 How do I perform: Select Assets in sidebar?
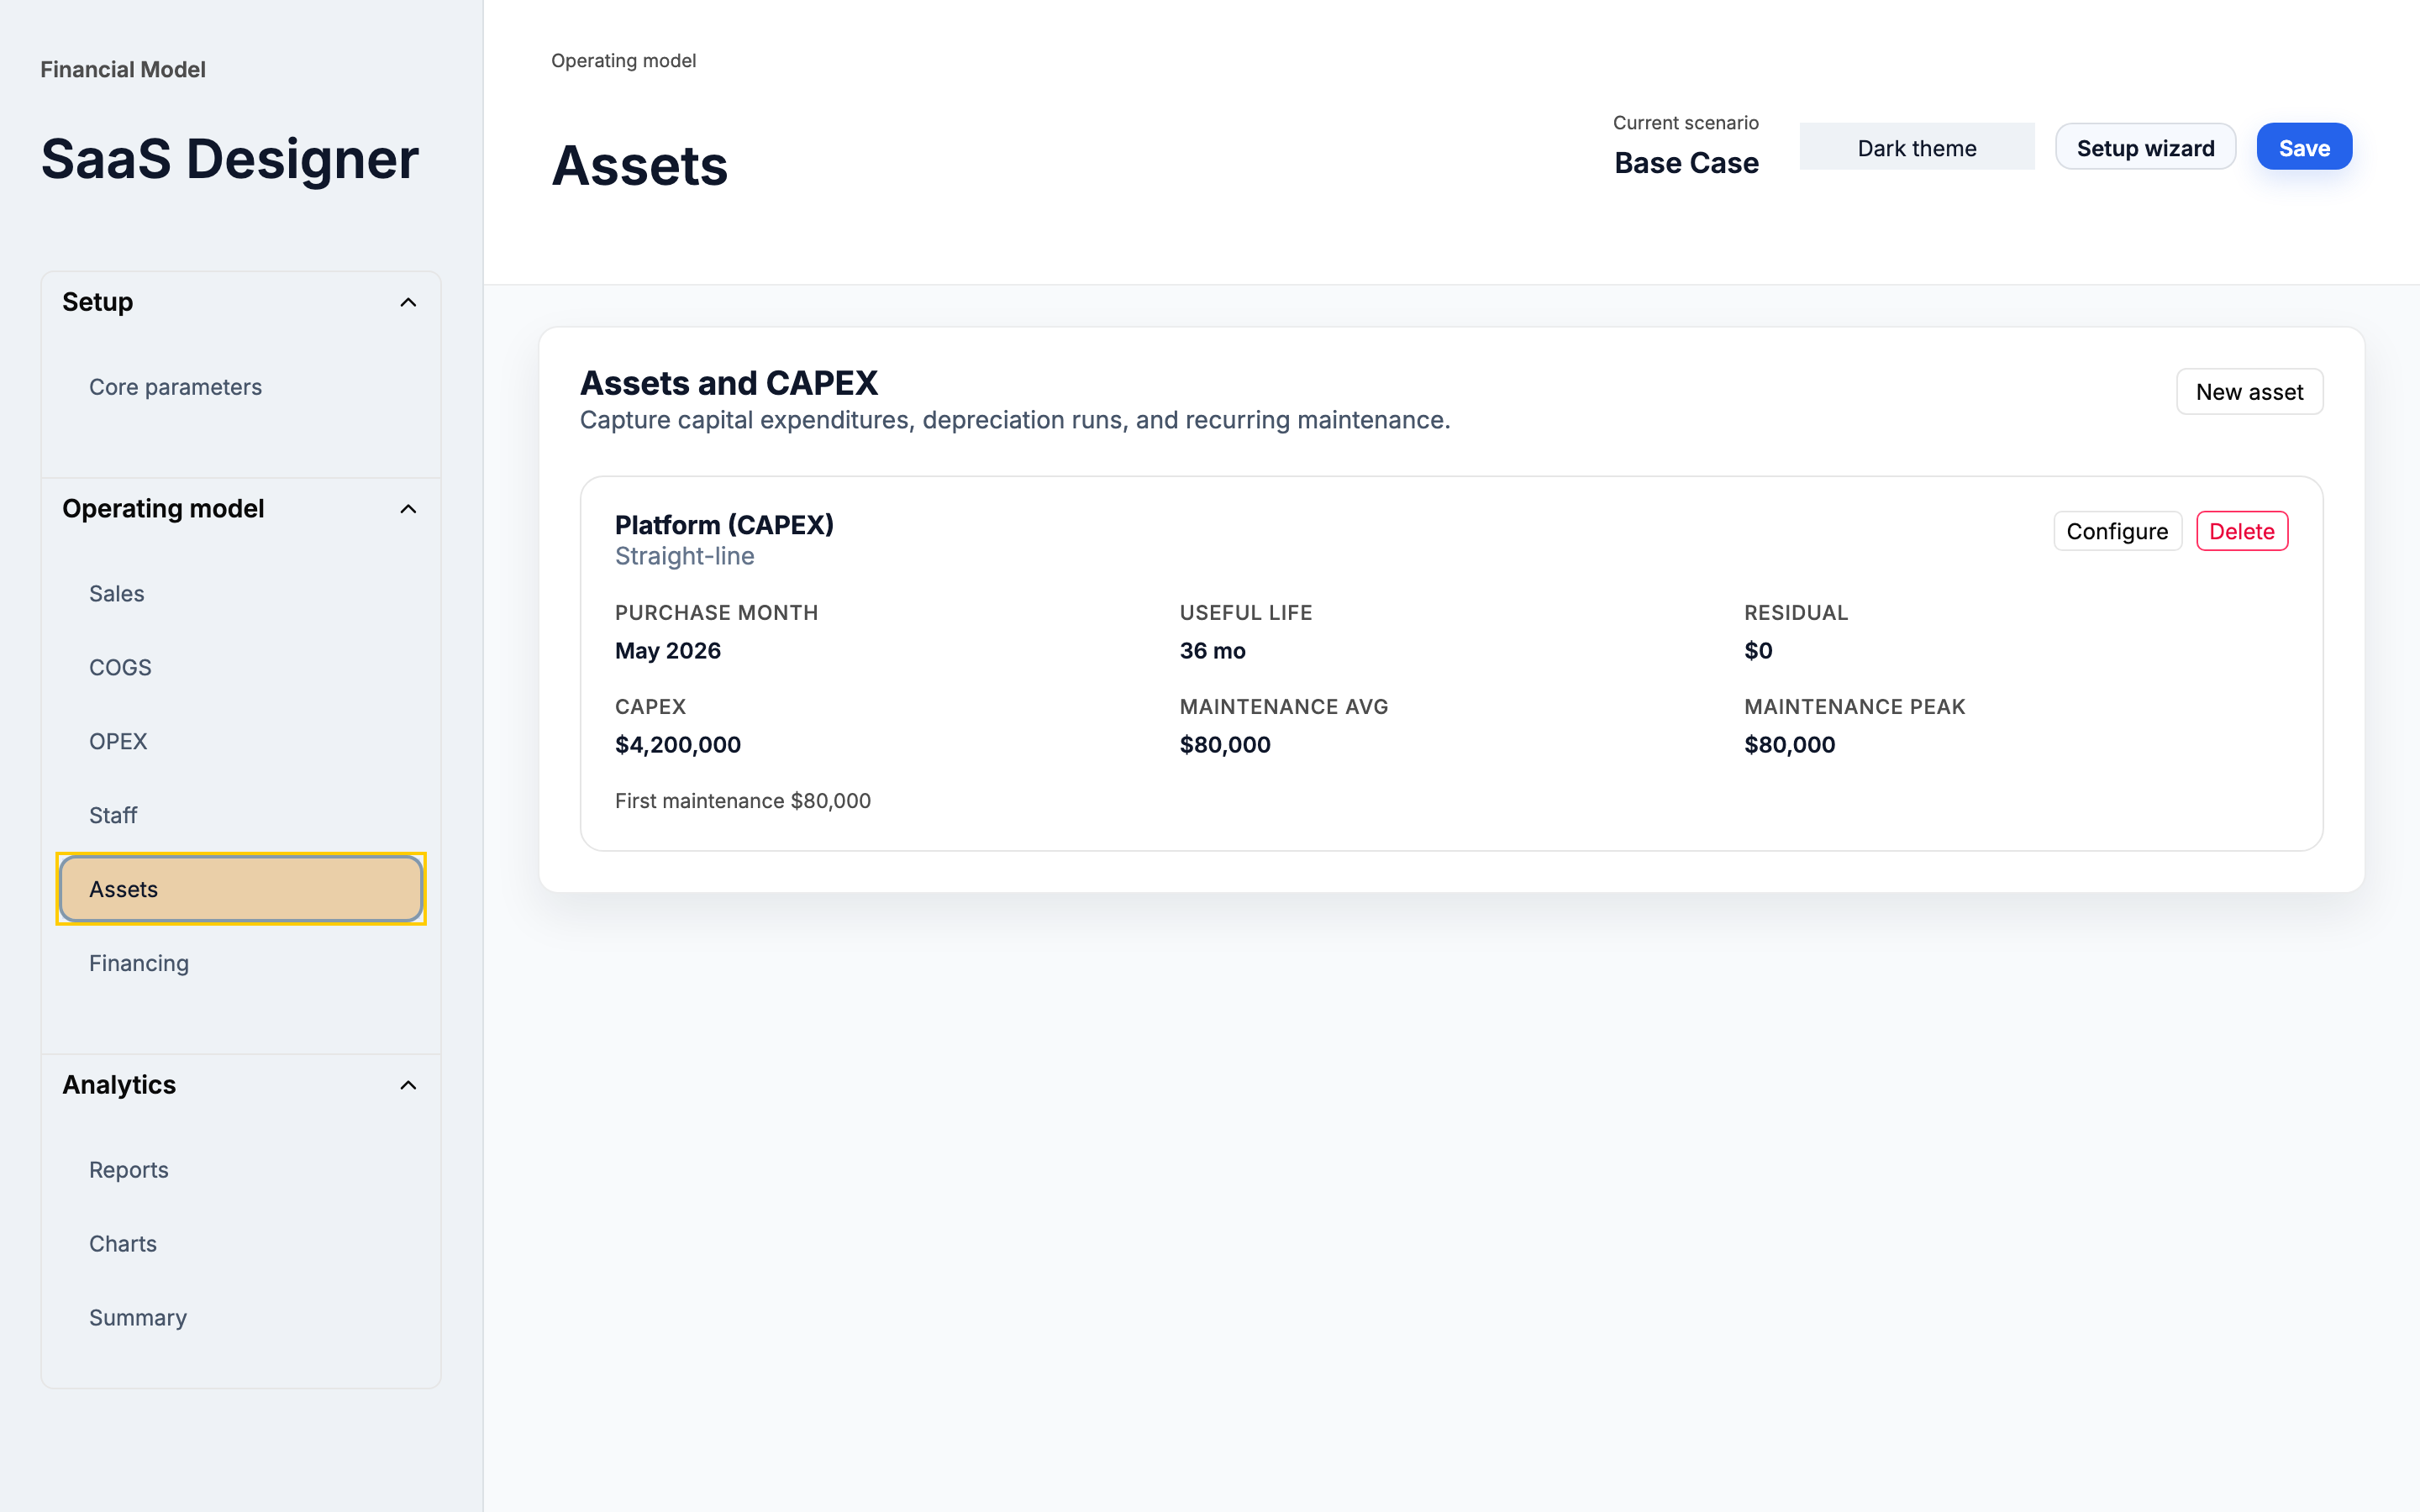pyautogui.click(x=241, y=889)
